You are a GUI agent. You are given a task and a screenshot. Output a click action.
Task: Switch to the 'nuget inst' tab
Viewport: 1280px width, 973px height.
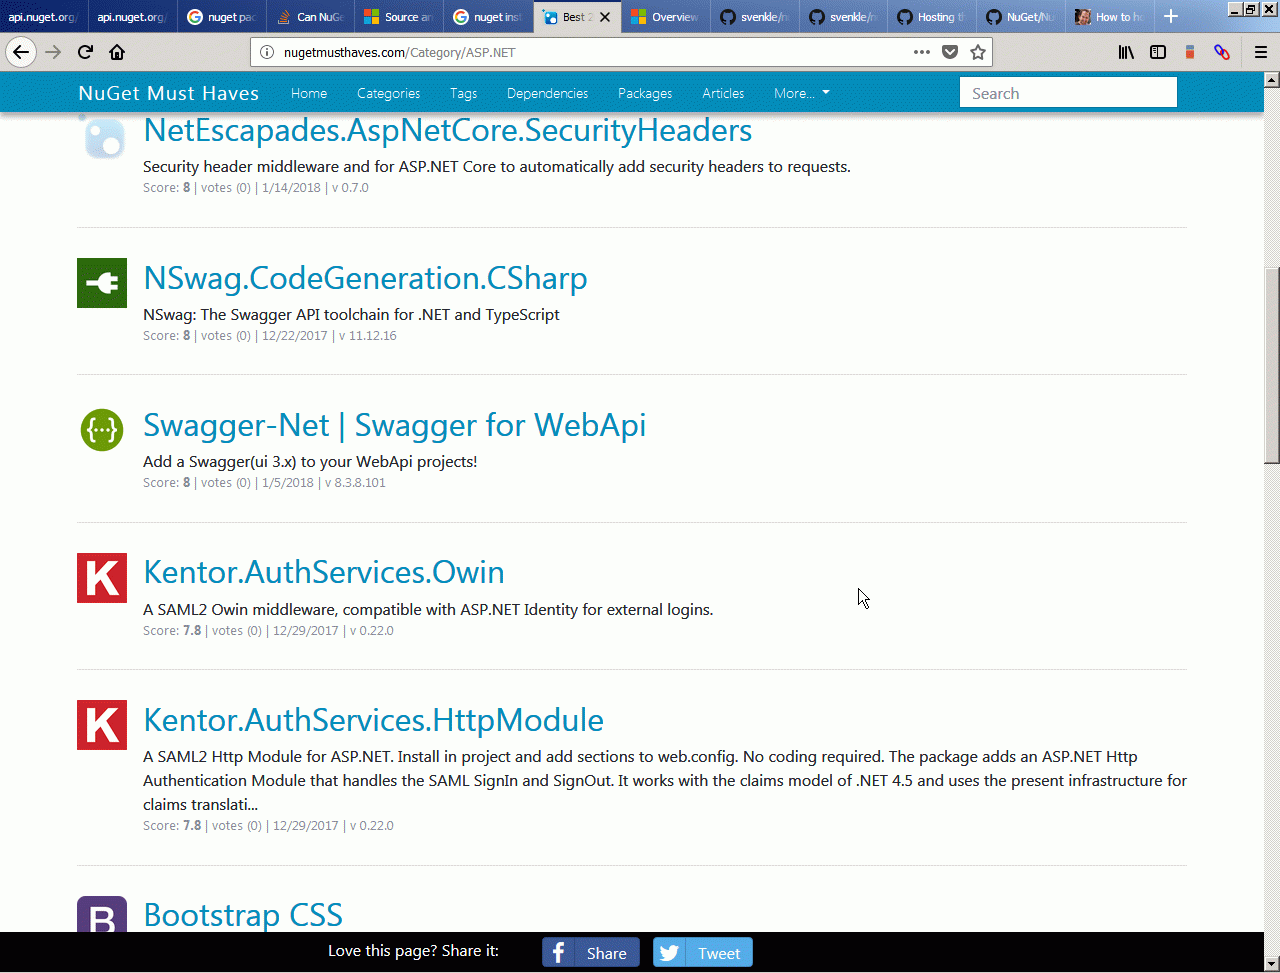point(487,17)
